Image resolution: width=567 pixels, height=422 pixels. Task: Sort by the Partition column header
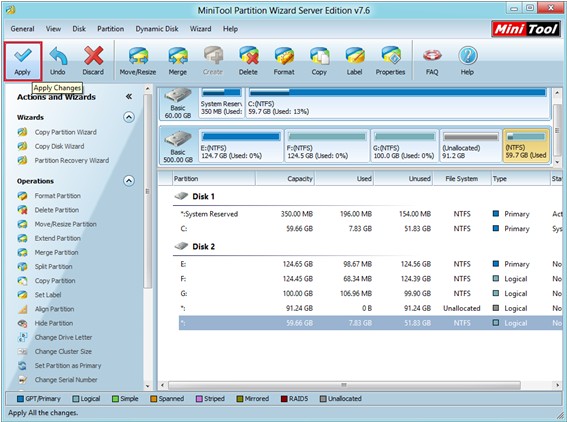tap(213, 178)
